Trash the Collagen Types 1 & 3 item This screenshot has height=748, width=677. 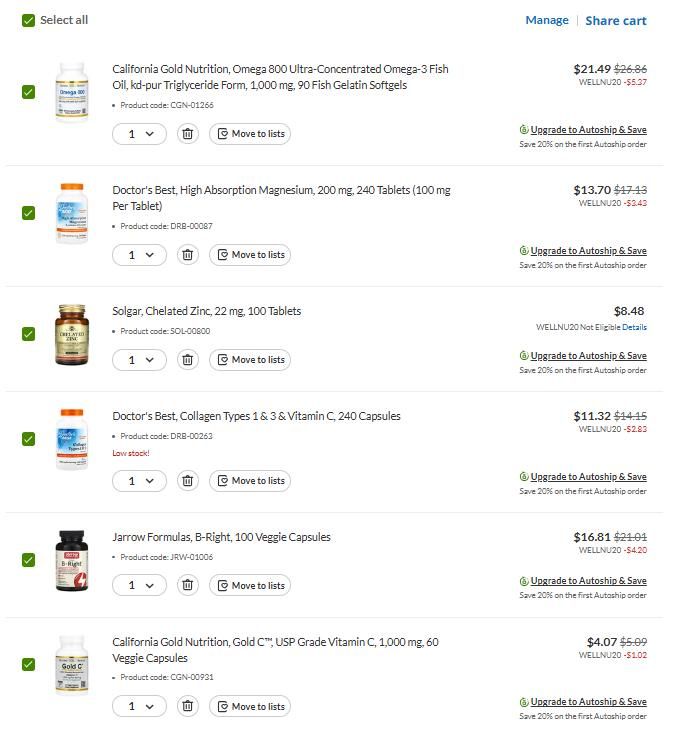(187, 481)
